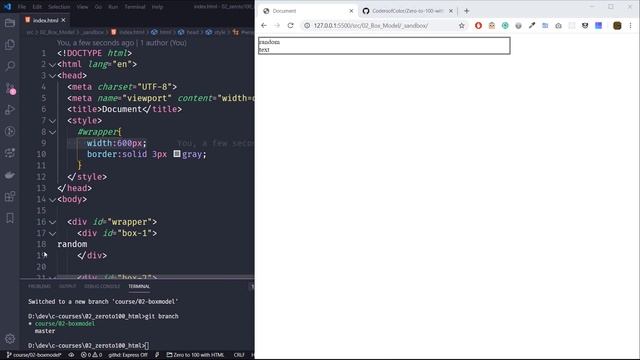Collapse the #wrapper rule fold on line 8
640x360 pixels.
52,132
